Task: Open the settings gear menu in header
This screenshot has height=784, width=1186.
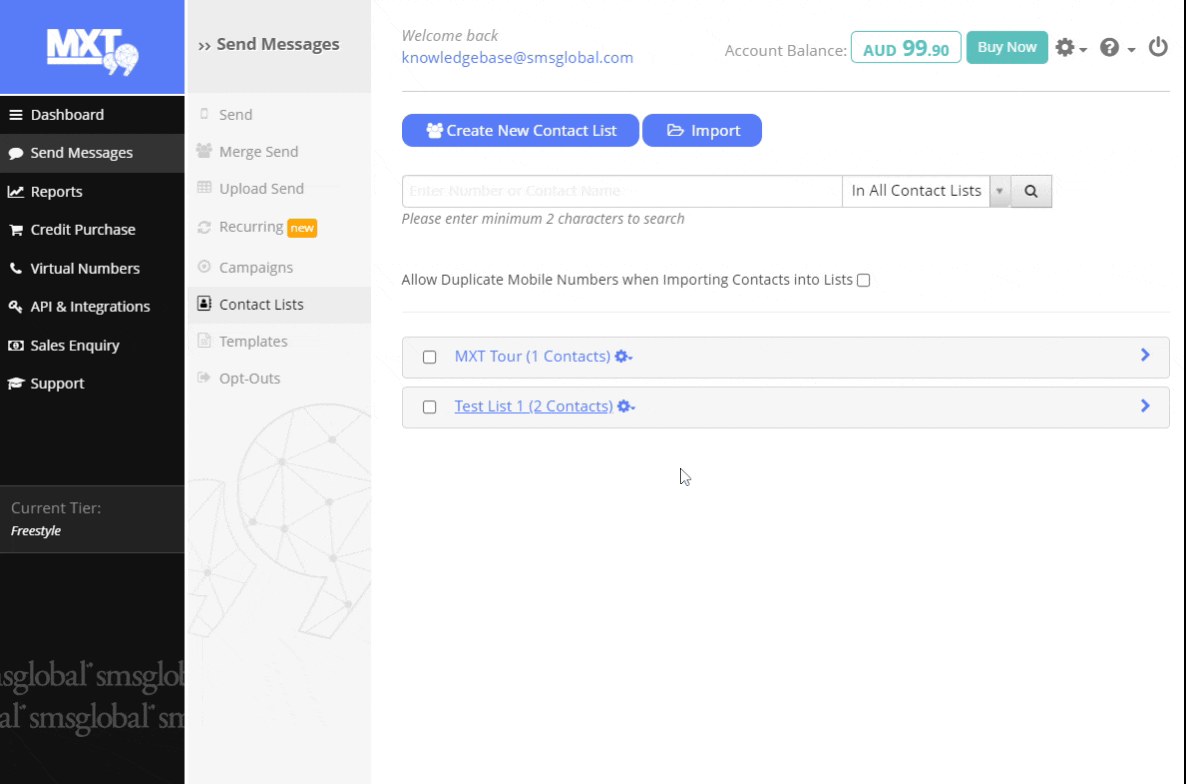Action: pyautogui.click(x=1069, y=47)
